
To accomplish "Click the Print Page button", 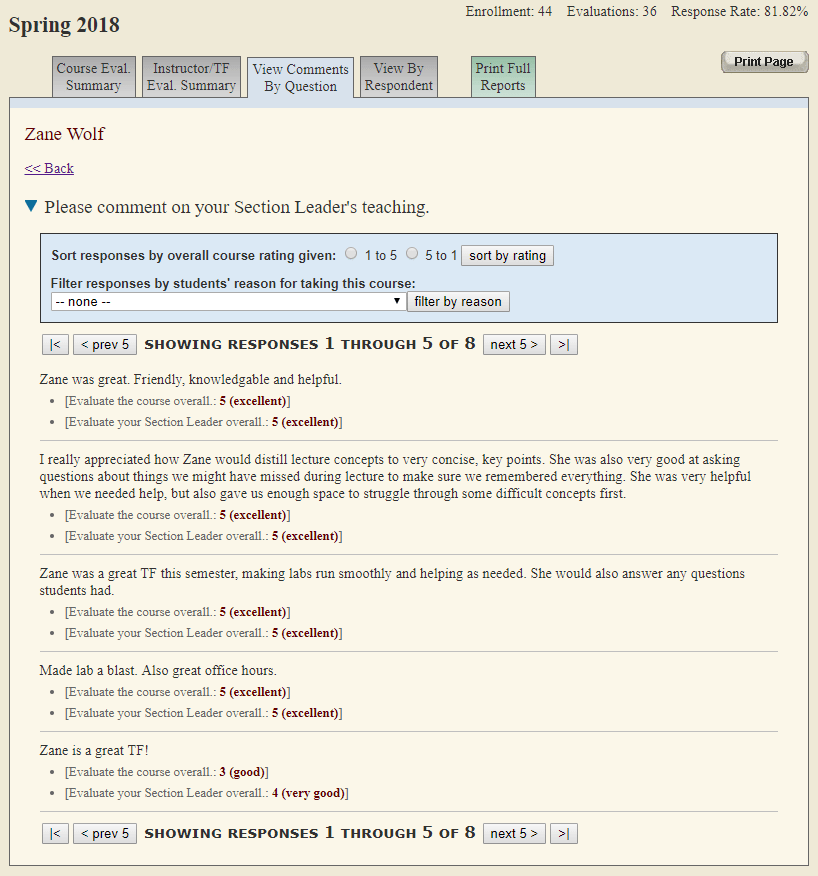I will click(x=763, y=62).
